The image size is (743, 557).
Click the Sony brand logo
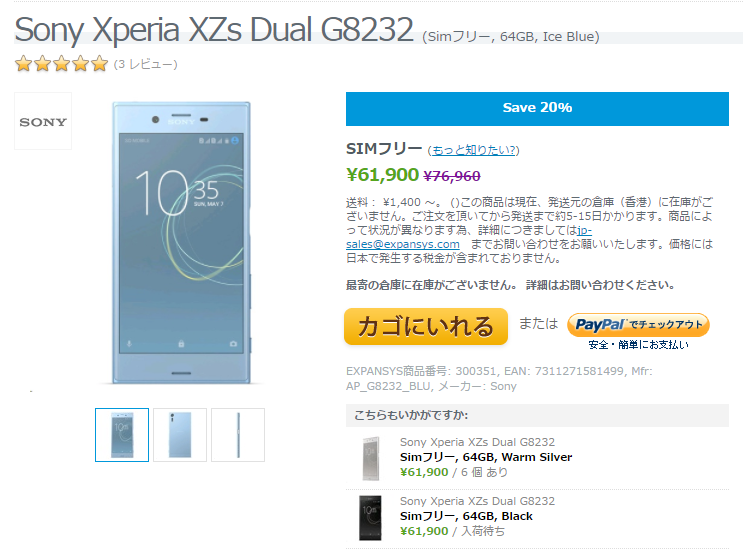point(43,121)
